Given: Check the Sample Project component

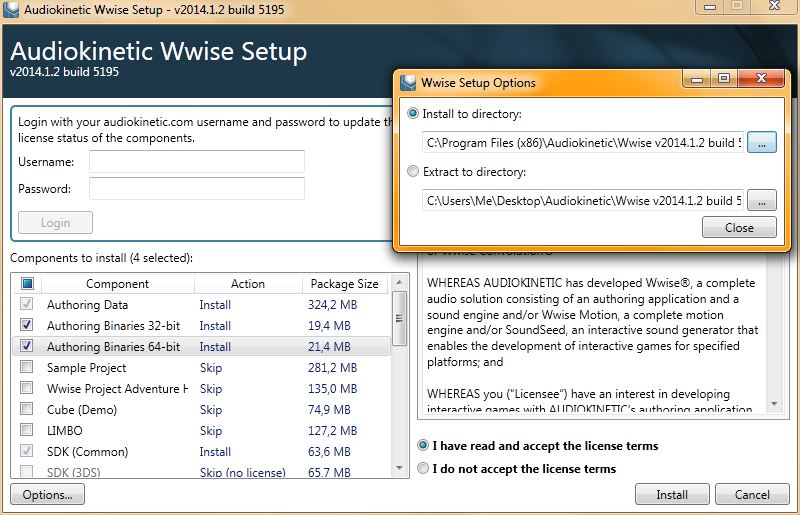Looking at the screenshot, I should (x=27, y=367).
